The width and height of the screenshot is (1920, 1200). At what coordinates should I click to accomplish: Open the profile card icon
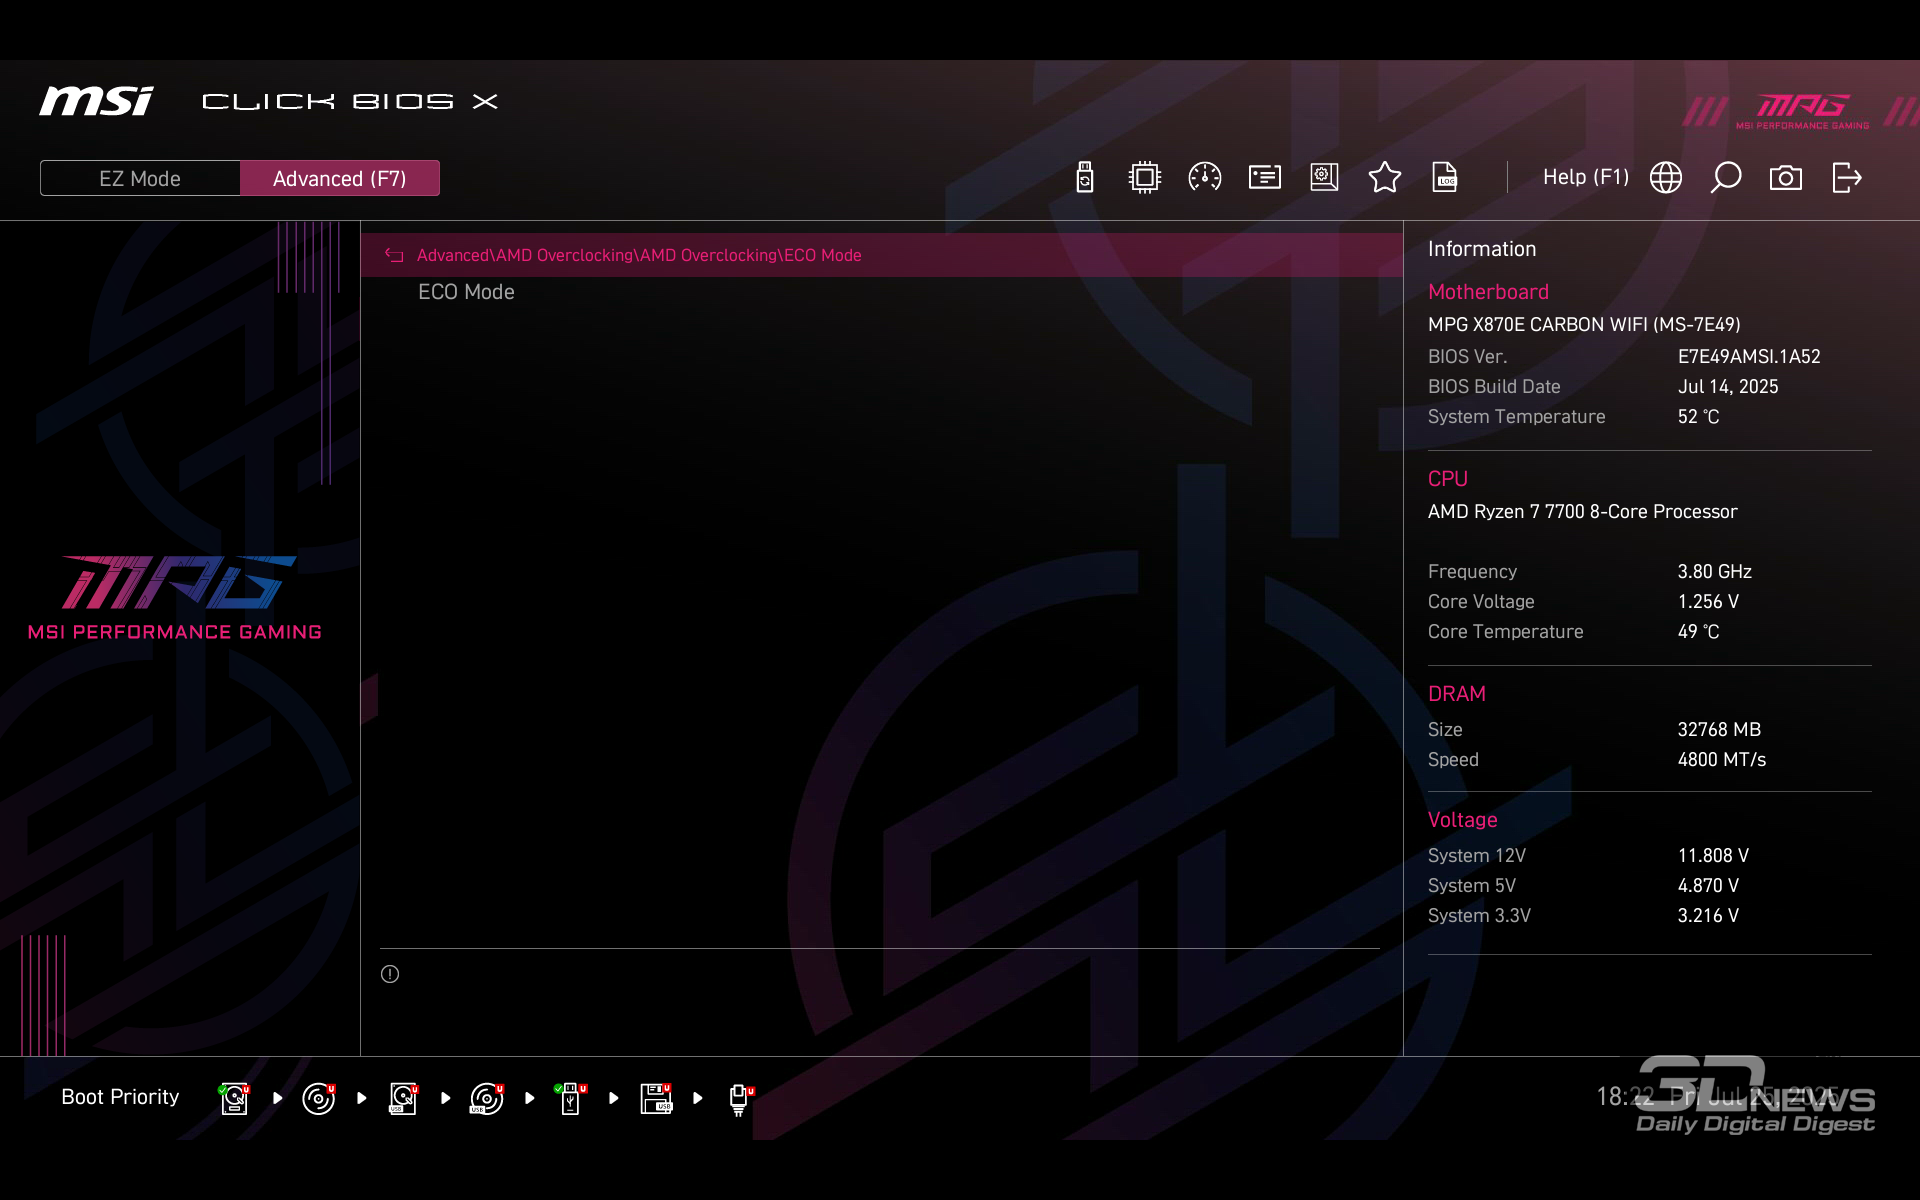[1264, 178]
